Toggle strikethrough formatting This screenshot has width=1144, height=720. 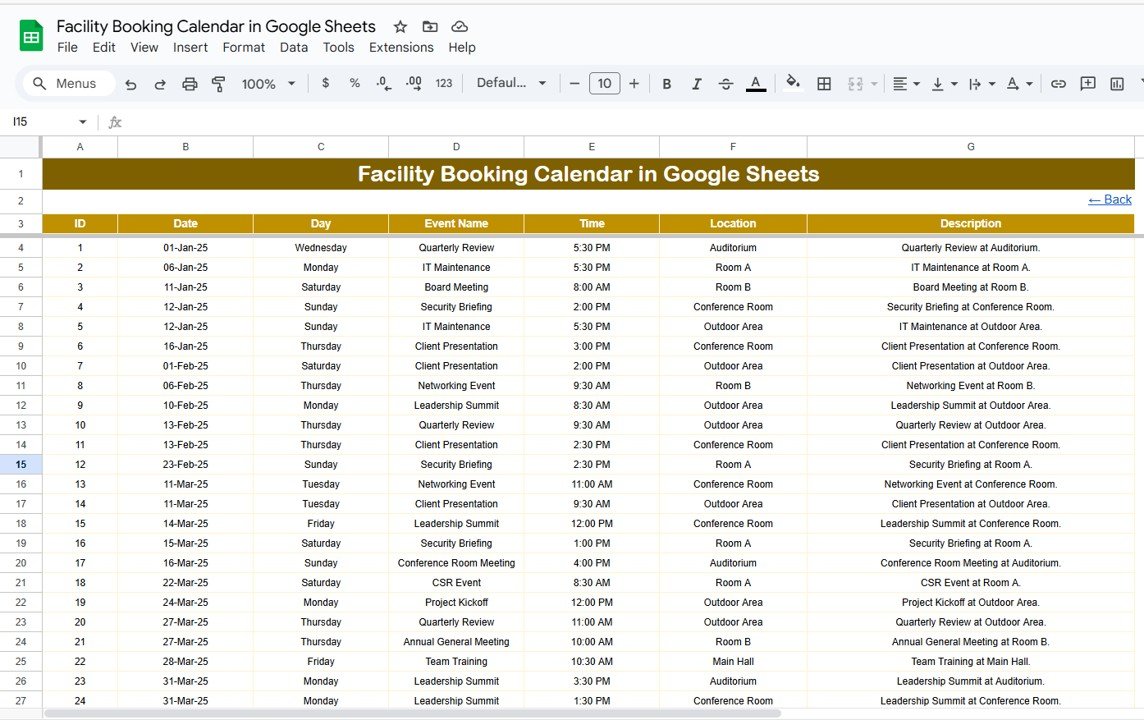pyautogui.click(x=726, y=84)
